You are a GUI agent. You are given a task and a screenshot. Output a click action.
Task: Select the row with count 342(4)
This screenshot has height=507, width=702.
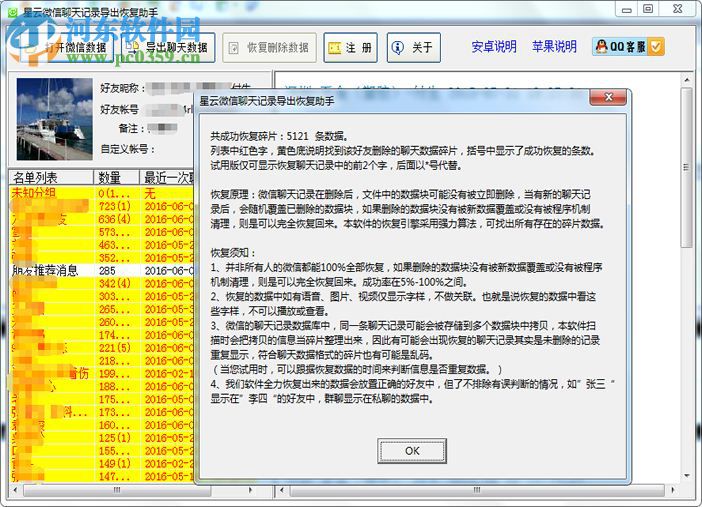[102, 284]
